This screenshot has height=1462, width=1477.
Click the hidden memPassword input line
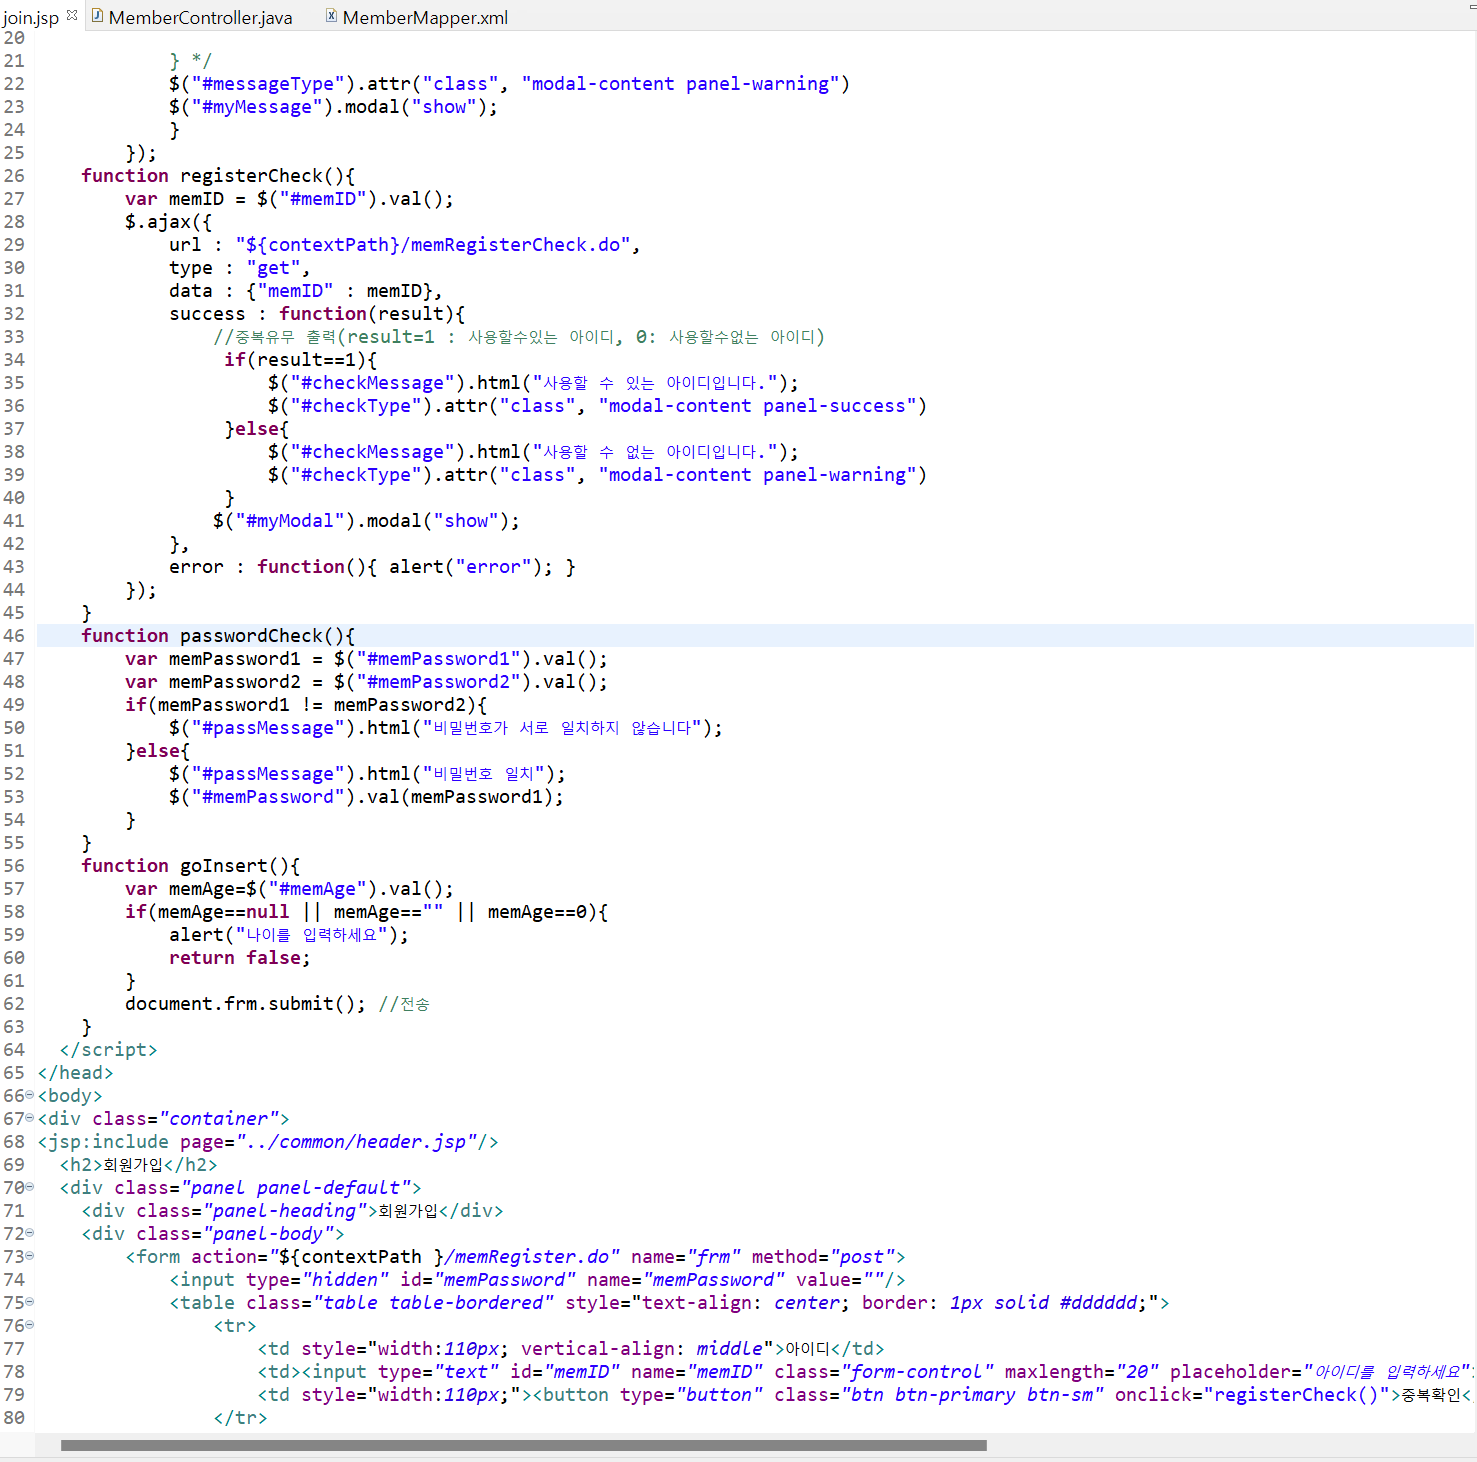point(537,1280)
